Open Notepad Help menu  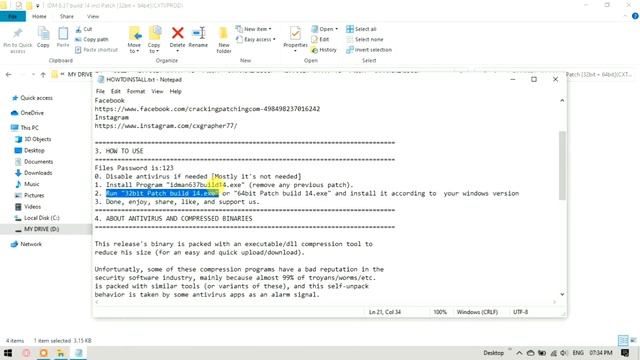point(176,91)
